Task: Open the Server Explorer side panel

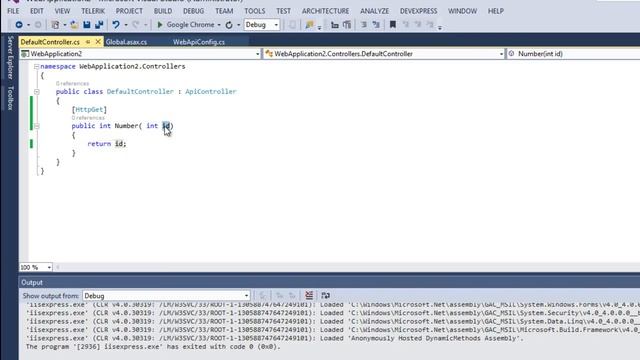Action: [x=10, y=58]
